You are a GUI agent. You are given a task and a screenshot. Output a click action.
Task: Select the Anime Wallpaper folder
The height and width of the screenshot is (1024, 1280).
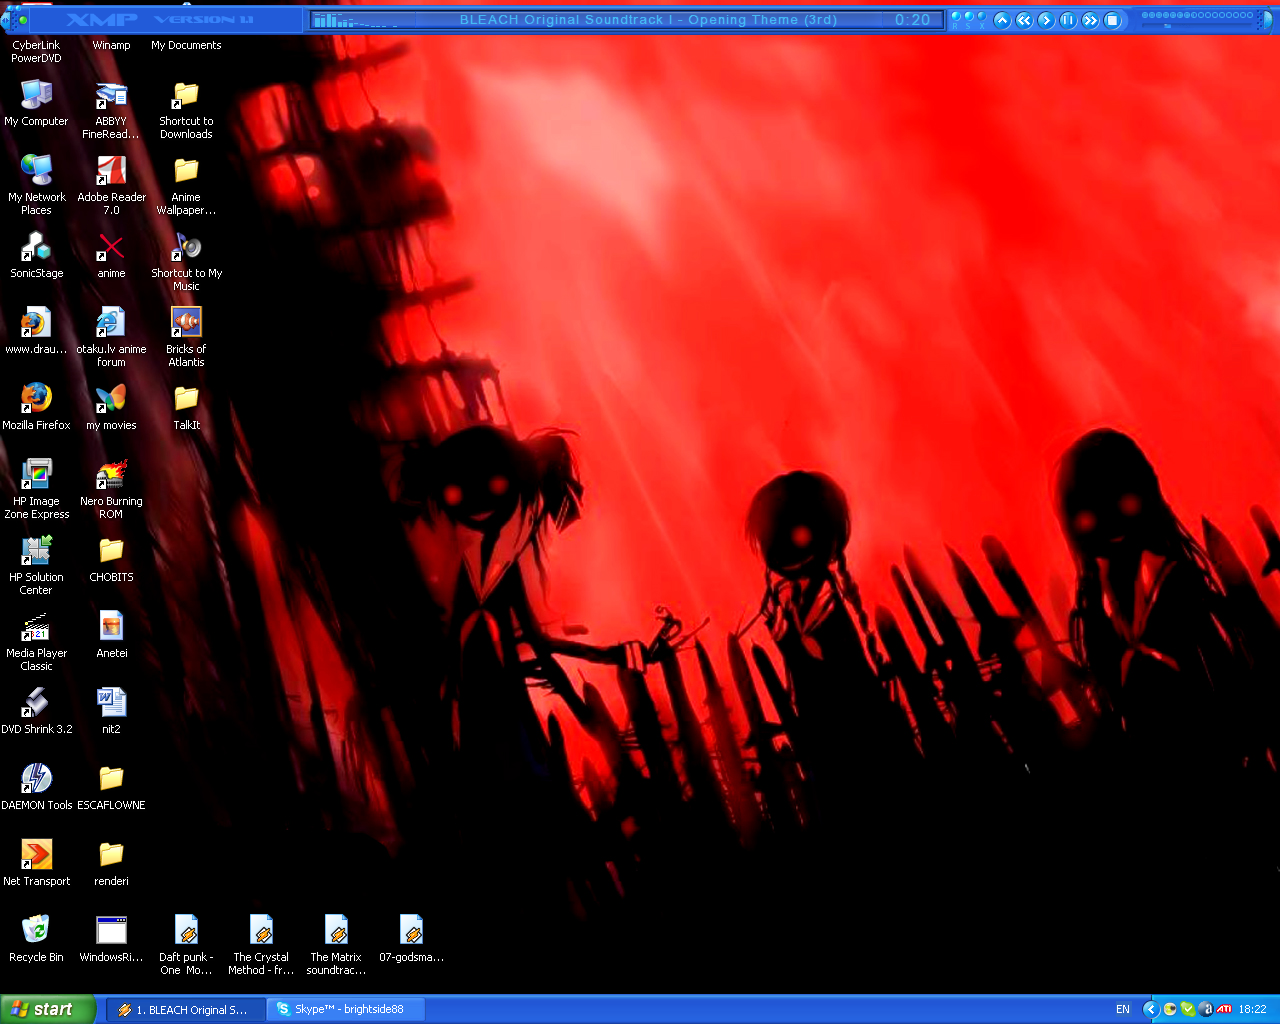[186, 185]
